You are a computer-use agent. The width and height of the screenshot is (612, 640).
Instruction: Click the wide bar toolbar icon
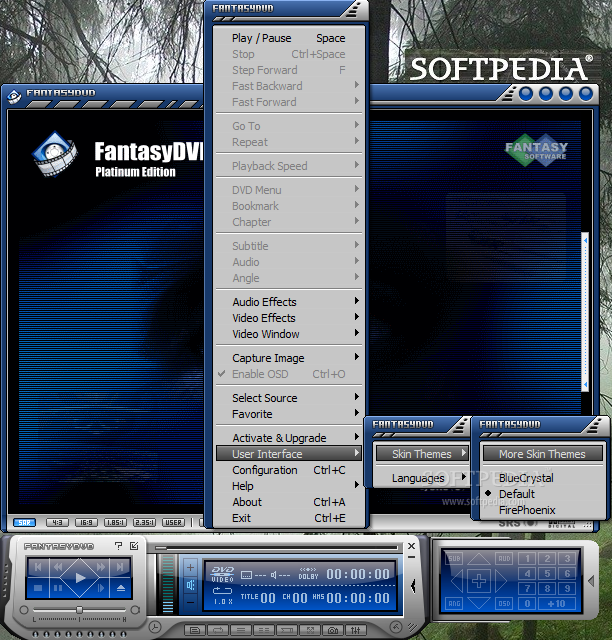287,631
